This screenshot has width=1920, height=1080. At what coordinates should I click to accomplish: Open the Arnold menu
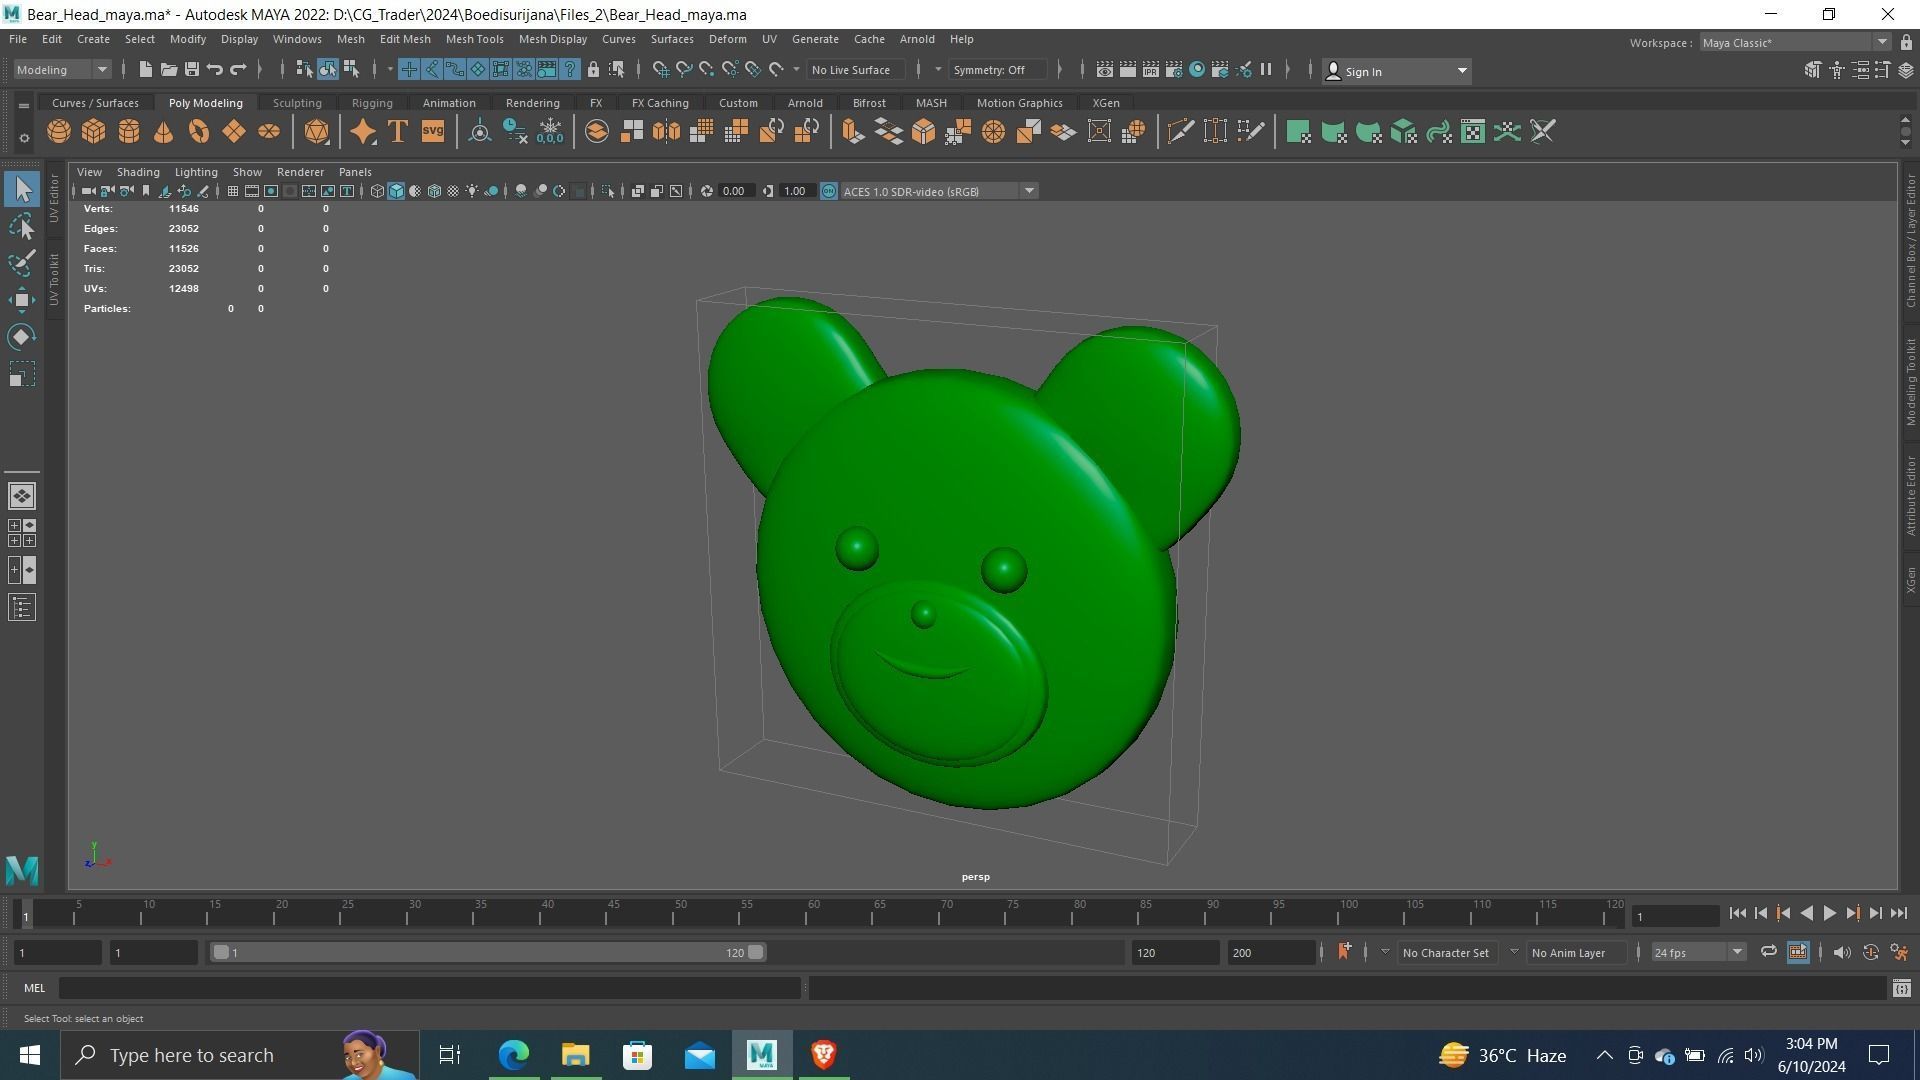917,39
